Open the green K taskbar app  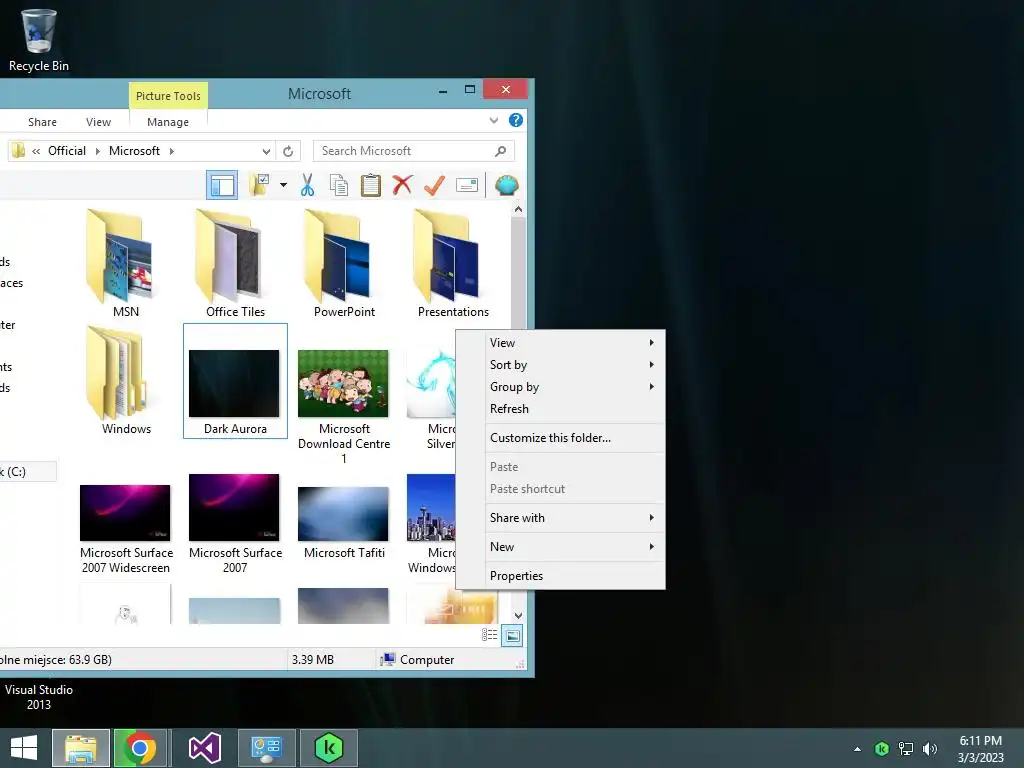pyautogui.click(x=328, y=748)
